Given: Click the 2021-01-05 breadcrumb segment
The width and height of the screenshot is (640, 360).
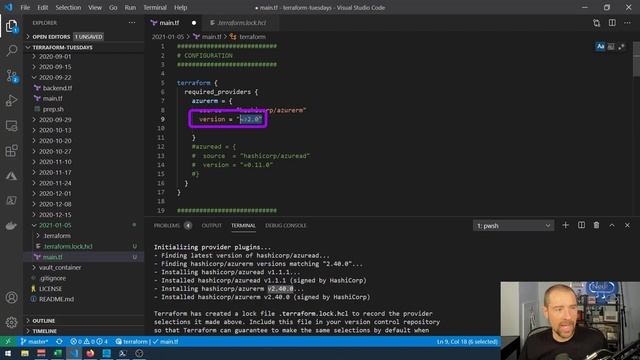Looking at the screenshot, I should point(168,37).
